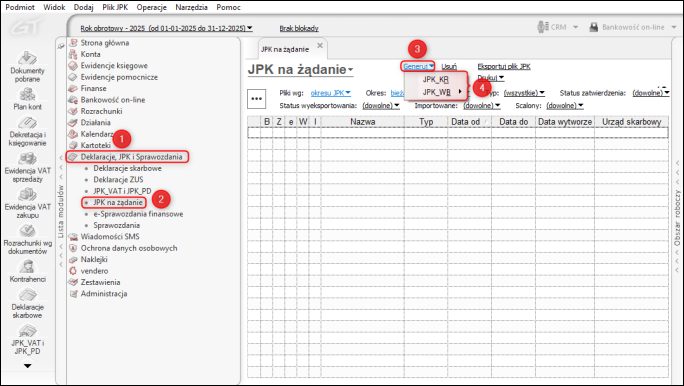The height and width of the screenshot is (386, 684).
Task: Click the vendero module icon
Action: [73, 271]
